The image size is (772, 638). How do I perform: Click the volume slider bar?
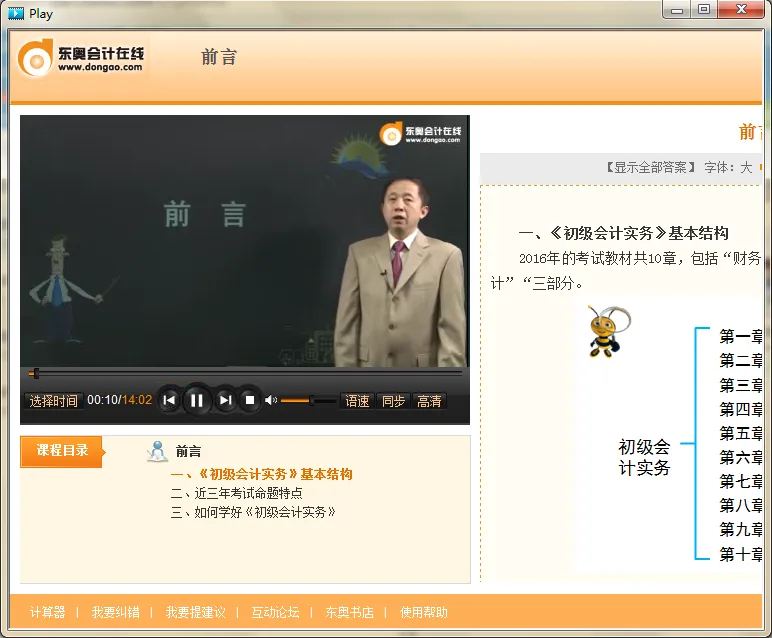[308, 400]
